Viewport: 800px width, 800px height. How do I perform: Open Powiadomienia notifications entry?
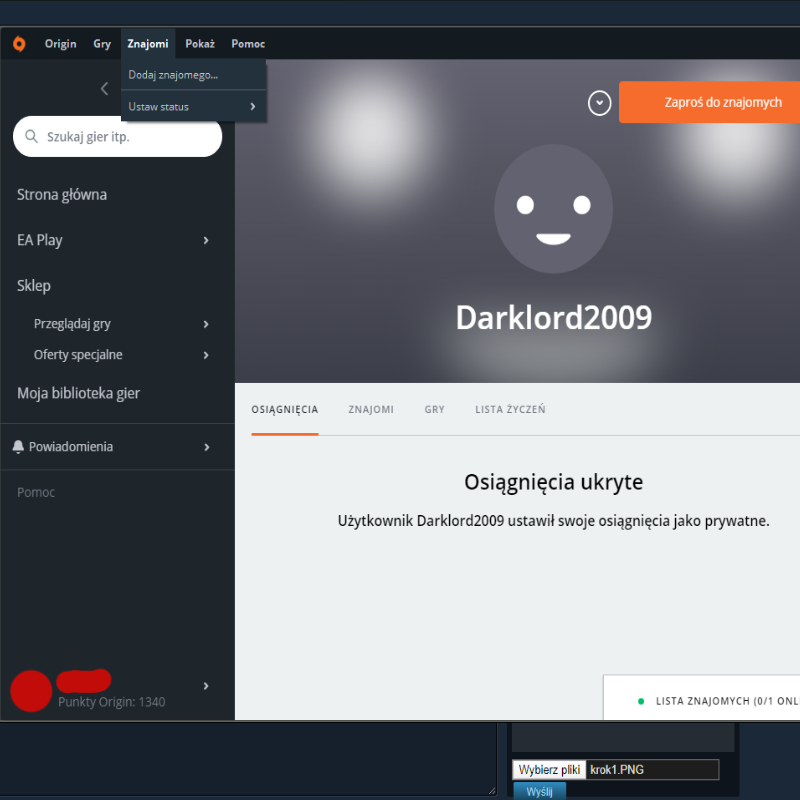(x=71, y=447)
